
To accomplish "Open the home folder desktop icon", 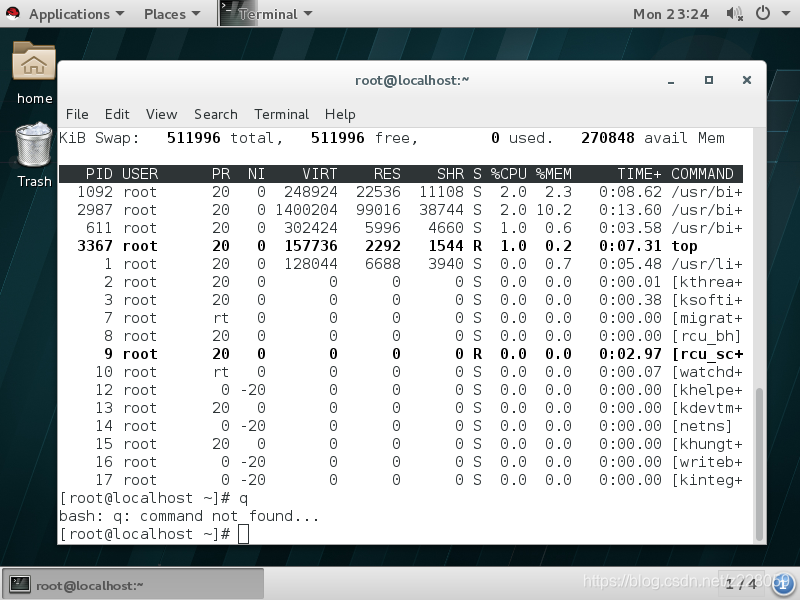I will coord(34,61).
